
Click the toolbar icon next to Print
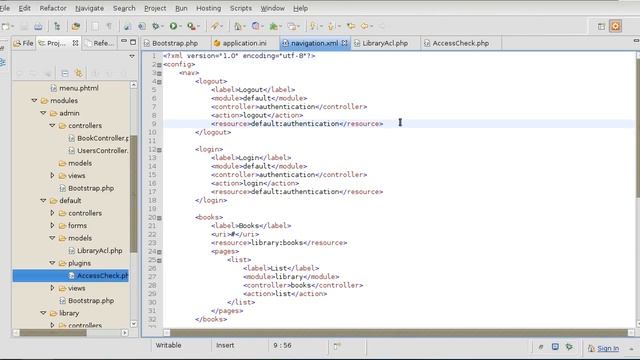(x=57, y=27)
